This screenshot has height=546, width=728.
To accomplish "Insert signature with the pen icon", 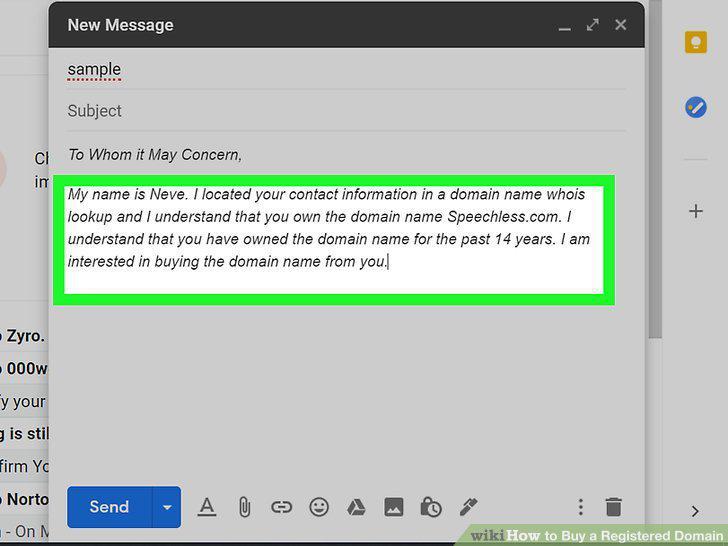I will [468, 507].
